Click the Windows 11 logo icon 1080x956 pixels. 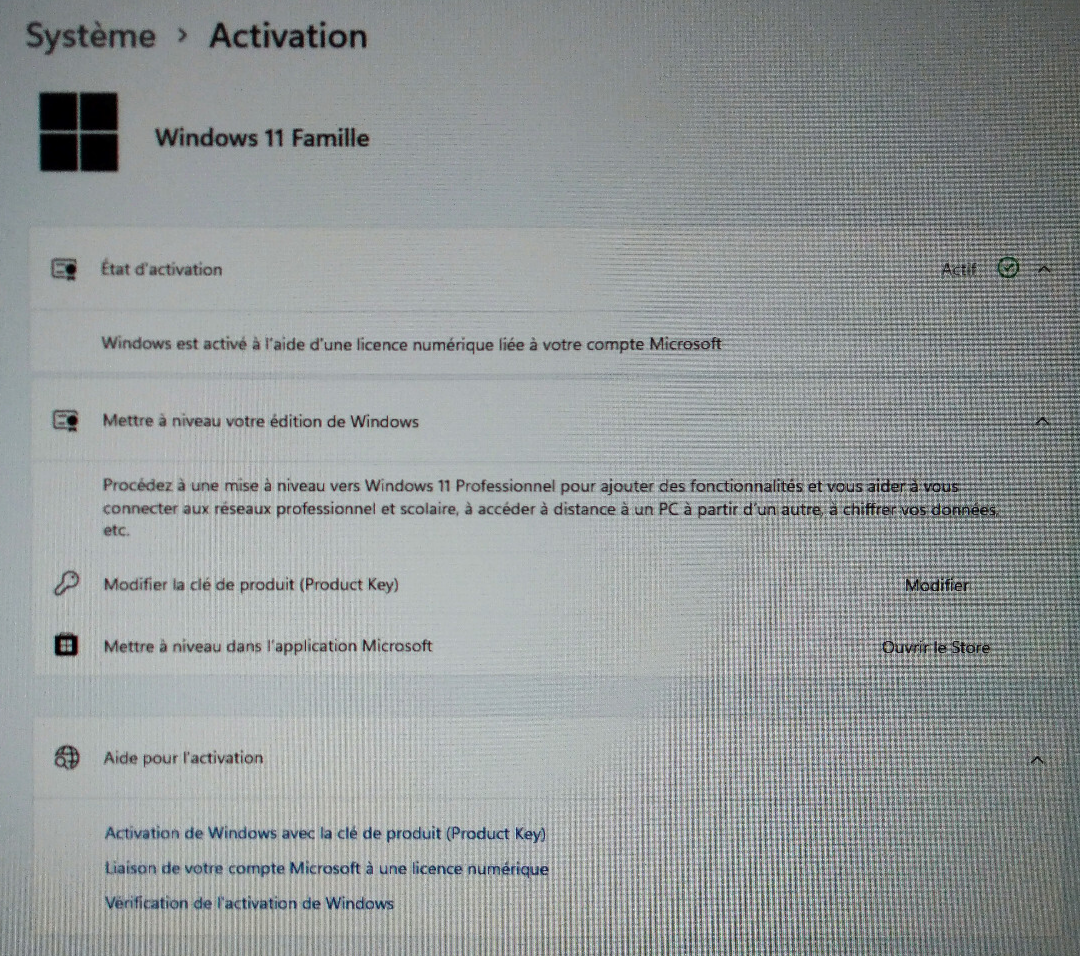point(79,132)
